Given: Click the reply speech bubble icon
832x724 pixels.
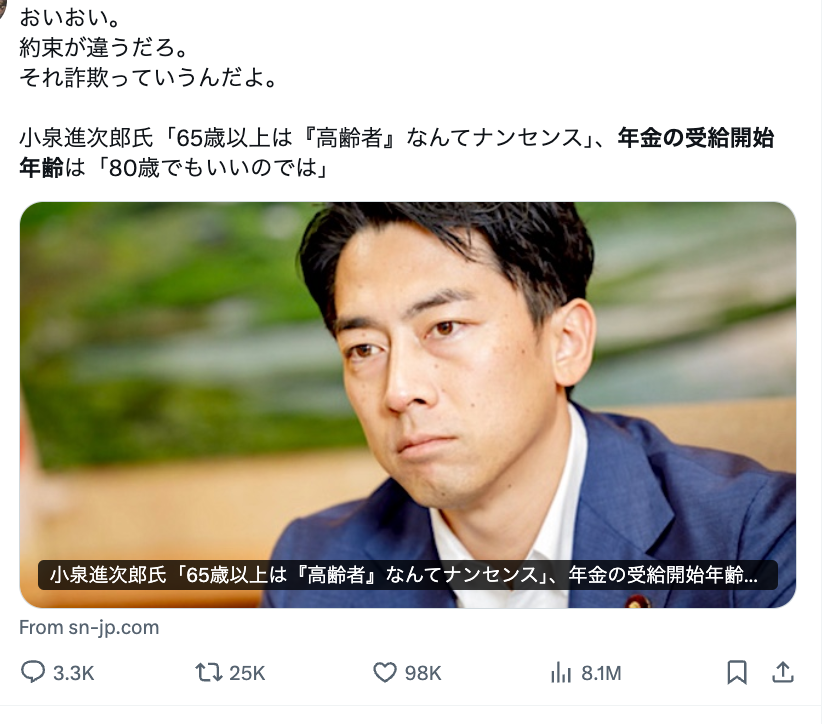Looking at the screenshot, I should point(32,672).
